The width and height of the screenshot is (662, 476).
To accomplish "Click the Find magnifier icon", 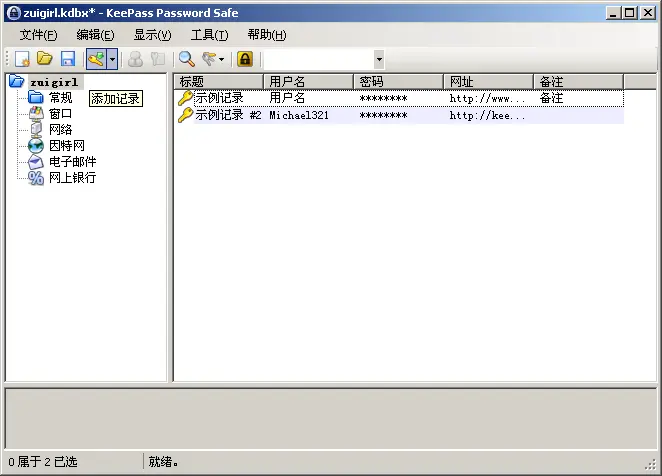I will [x=187, y=59].
